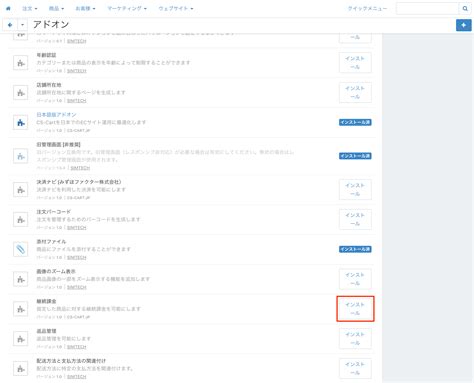Select the 注文バーコード addon title
The height and width of the screenshot is (383, 474).
54,212
